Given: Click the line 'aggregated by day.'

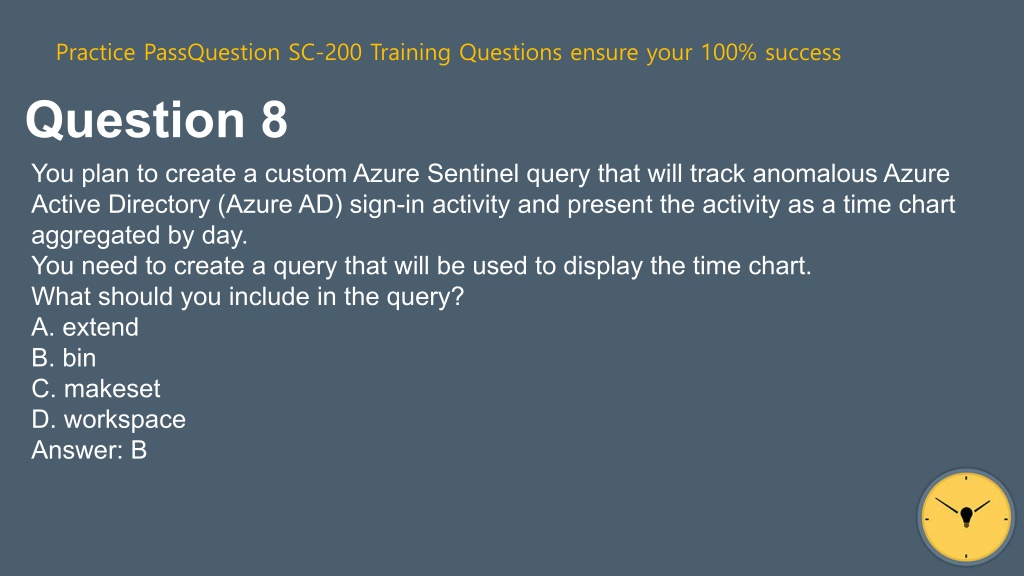Looking at the screenshot, I should pyautogui.click(x=140, y=235).
